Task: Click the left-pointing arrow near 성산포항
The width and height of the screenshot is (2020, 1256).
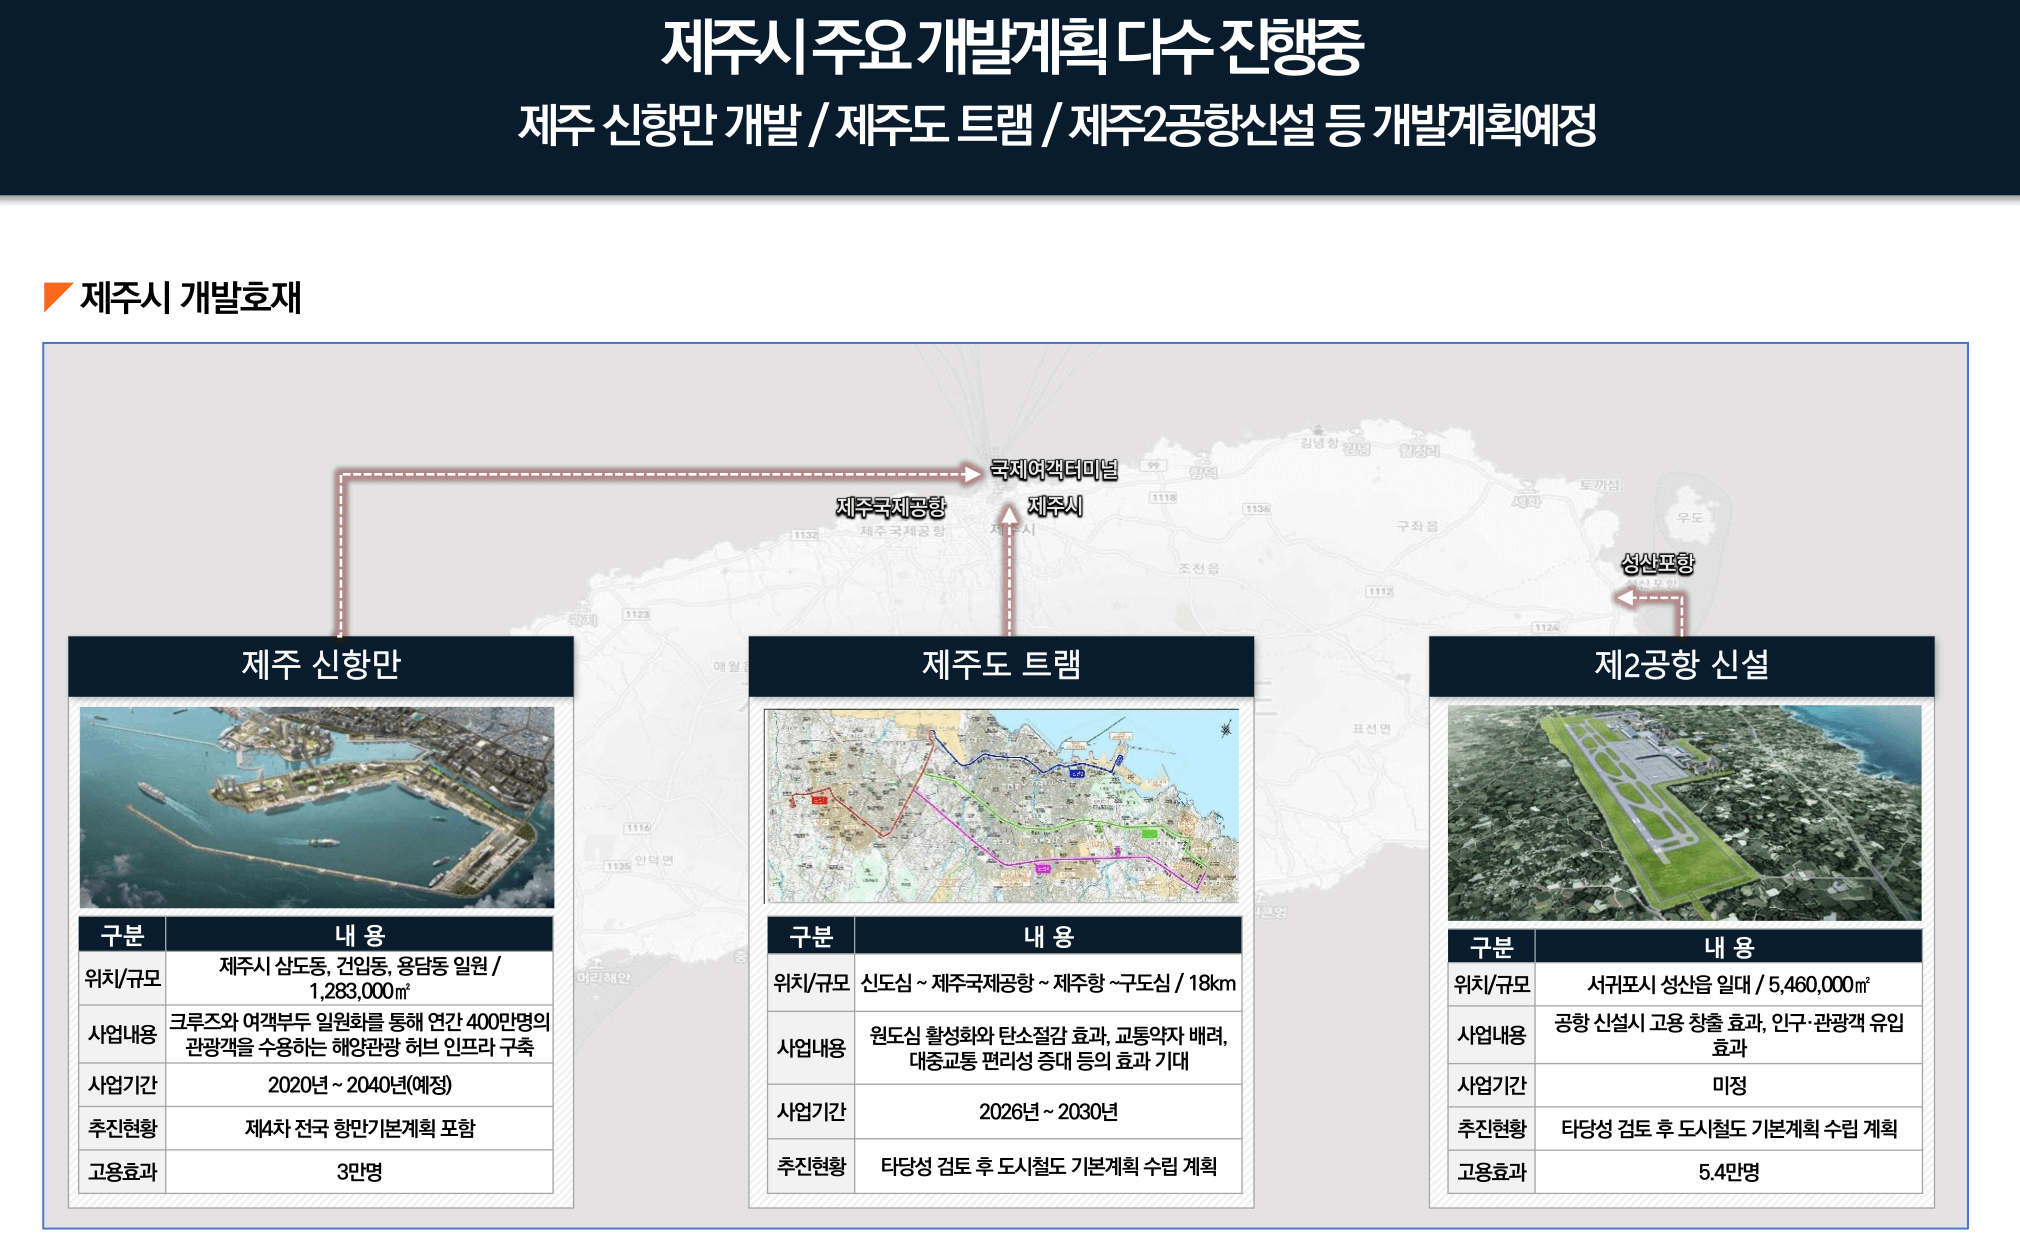Action: [x=1626, y=597]
